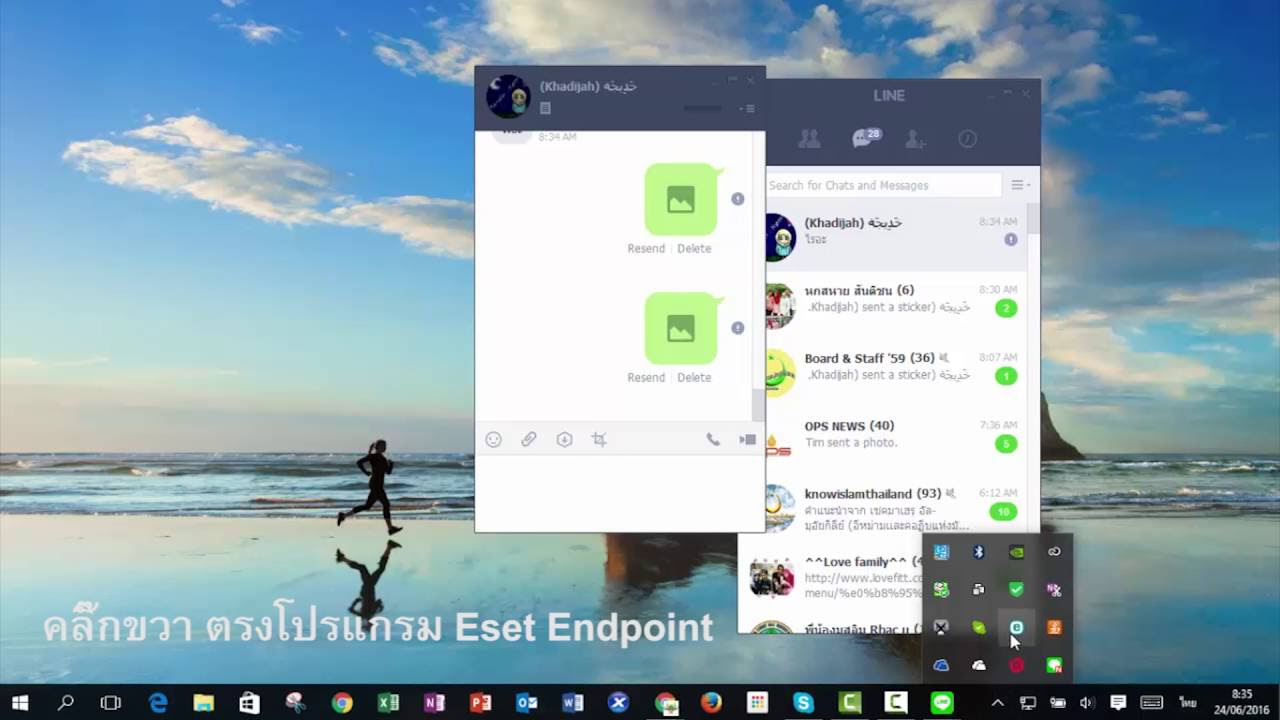Open the knowislamthailand (93) chat
1280x720 pixels.
point(896,508)
